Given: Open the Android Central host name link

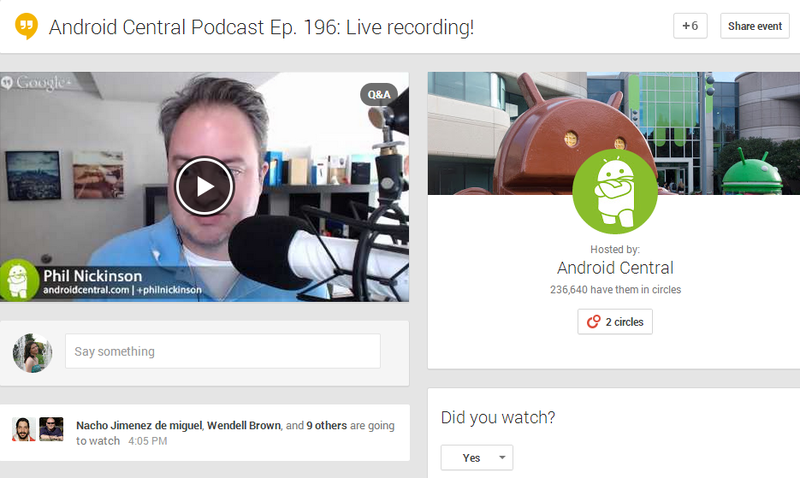Looking at the screenshot, I should point(615,268).
